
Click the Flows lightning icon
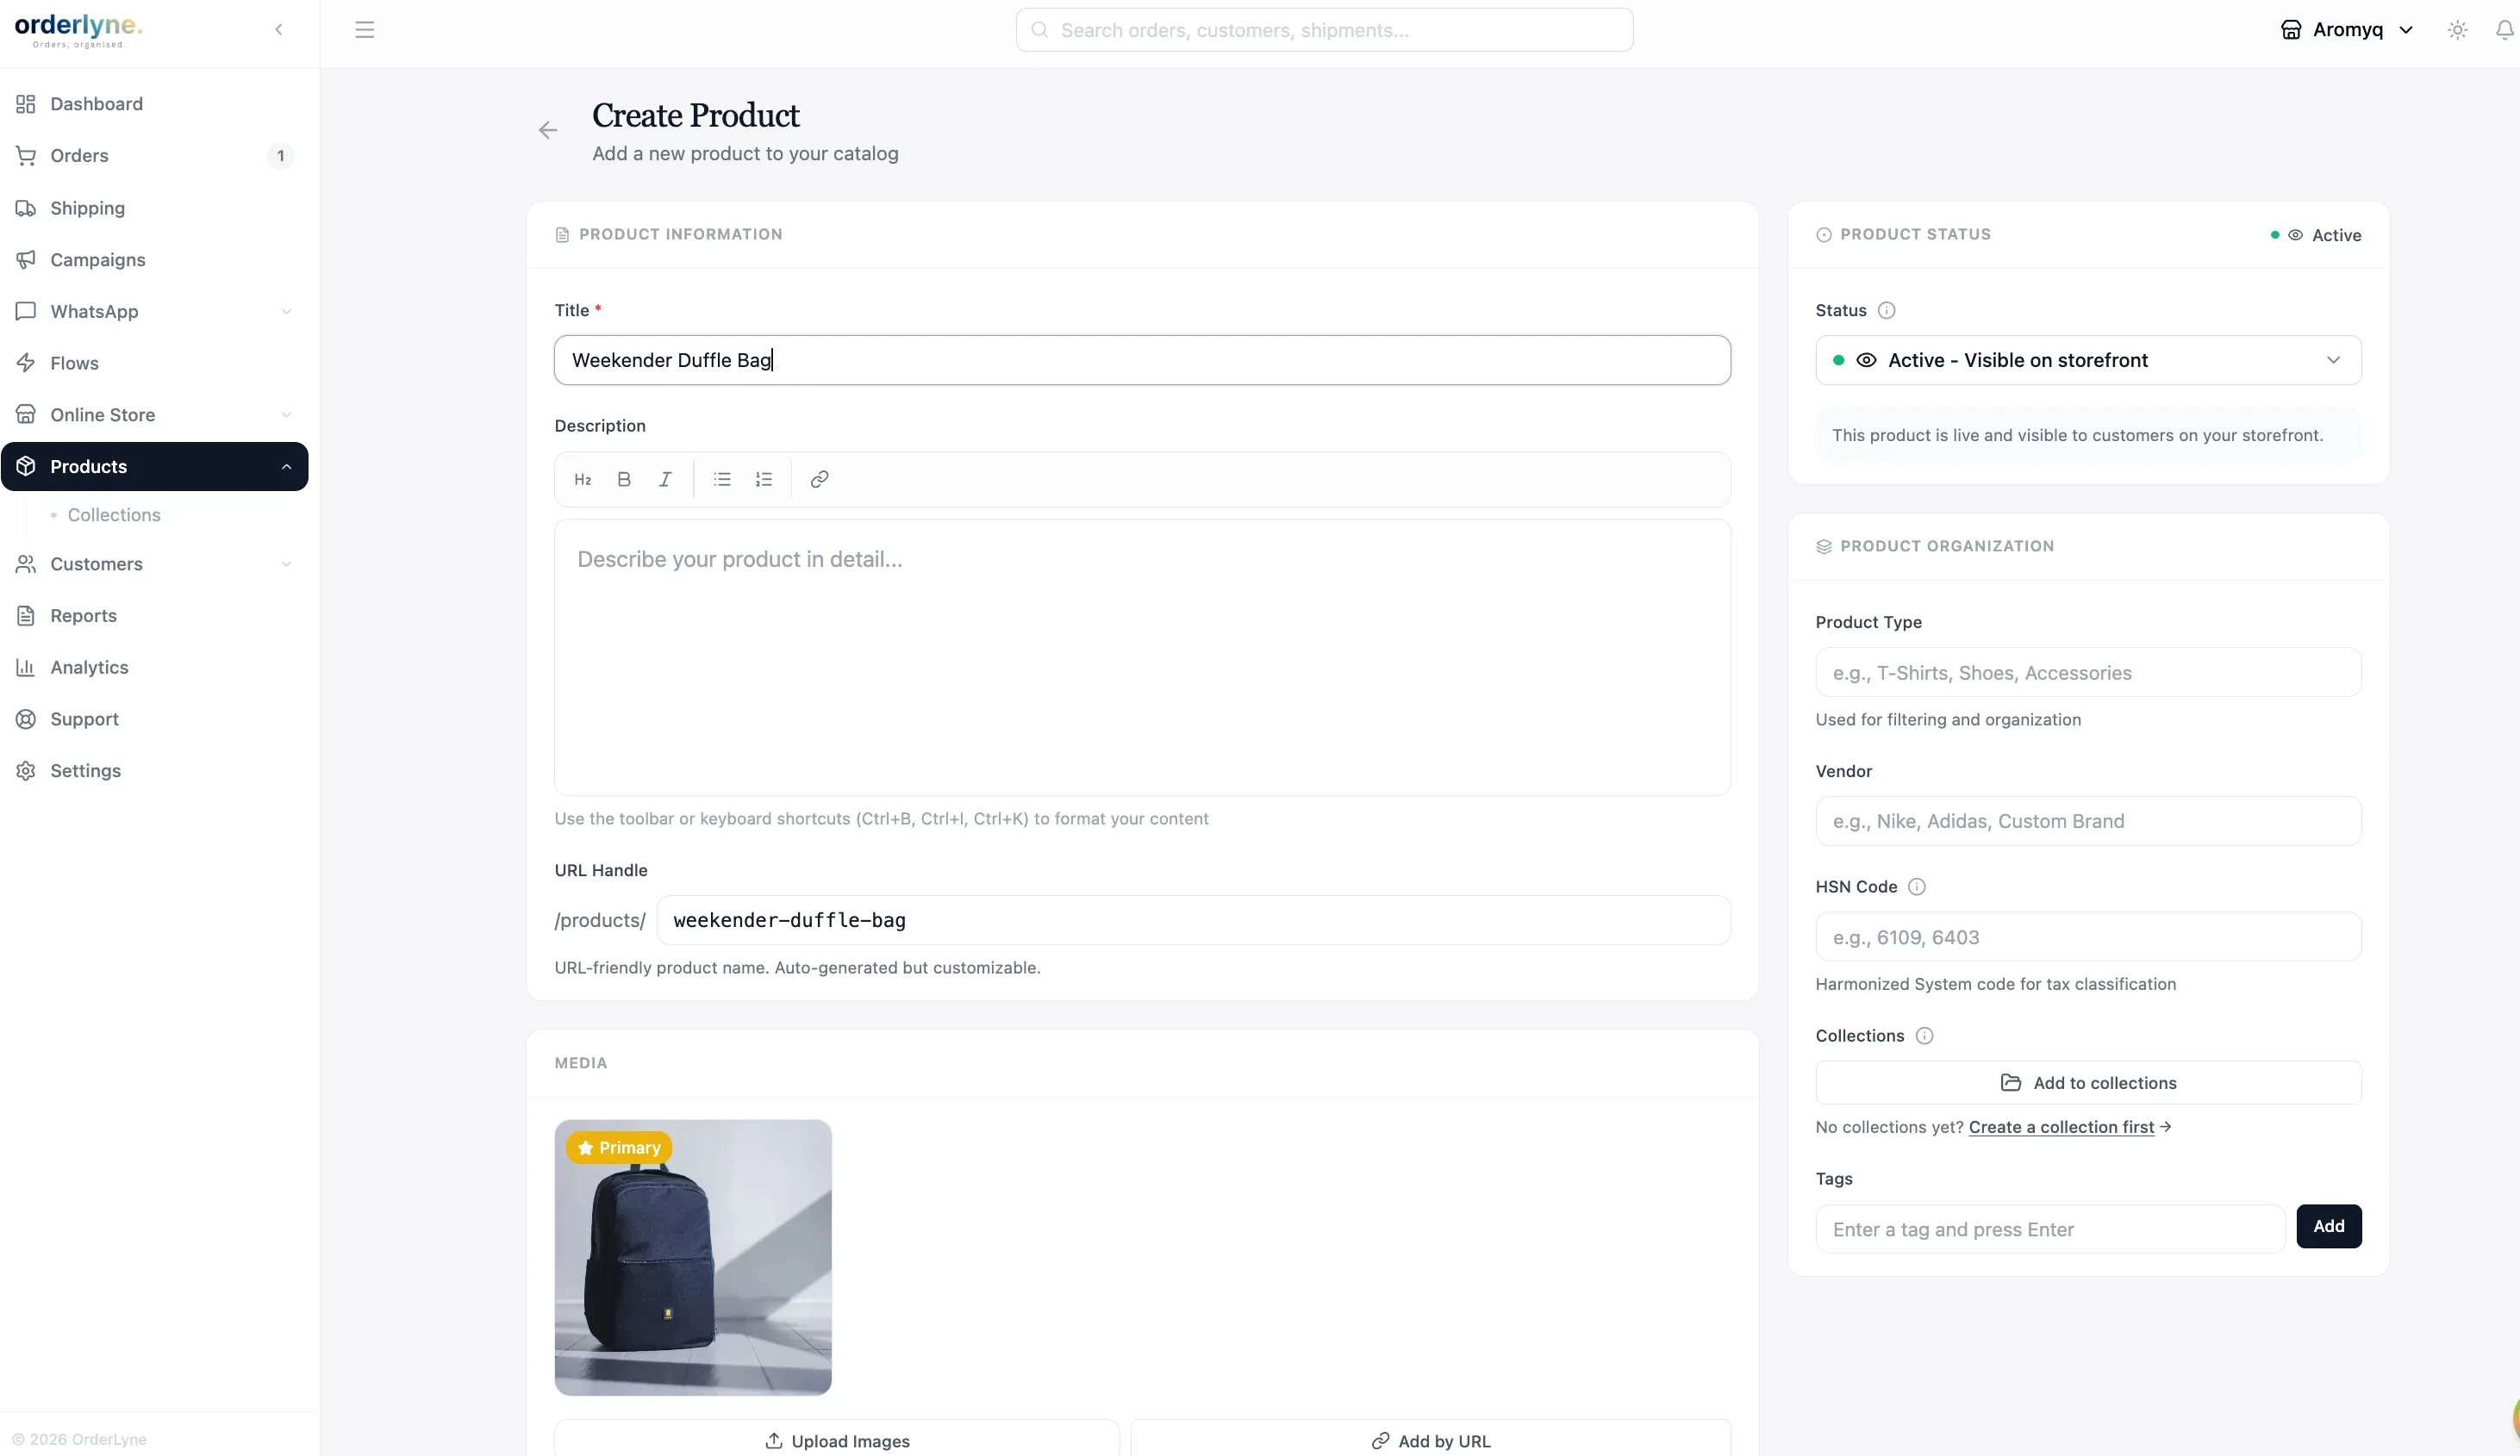pos(26,363)
